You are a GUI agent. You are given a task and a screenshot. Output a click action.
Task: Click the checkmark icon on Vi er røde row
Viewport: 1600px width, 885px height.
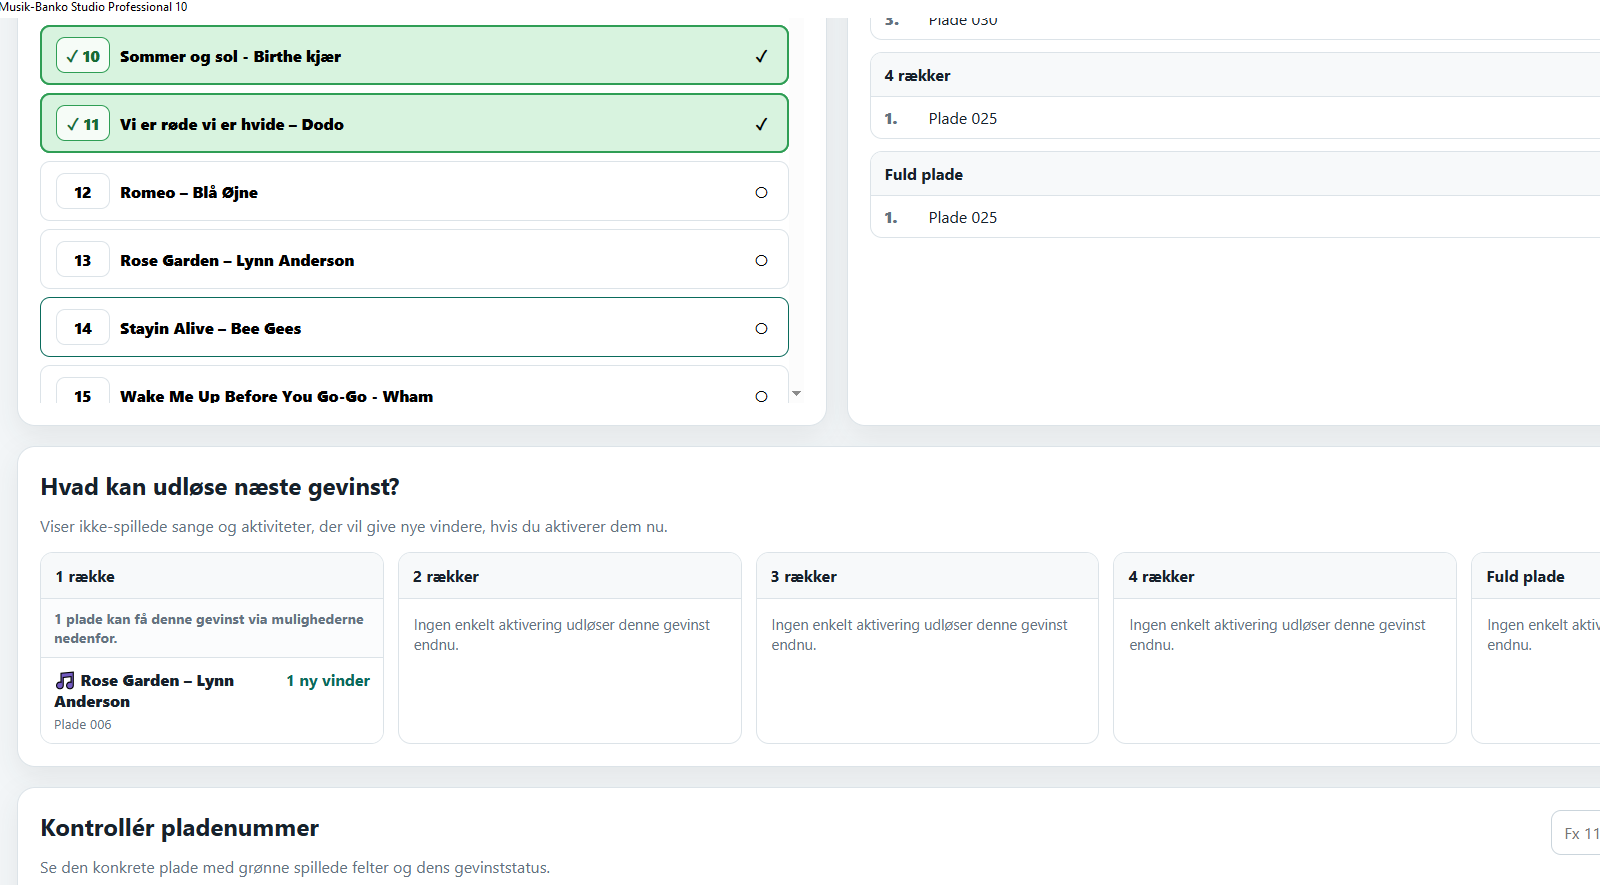tap(761, 124)
